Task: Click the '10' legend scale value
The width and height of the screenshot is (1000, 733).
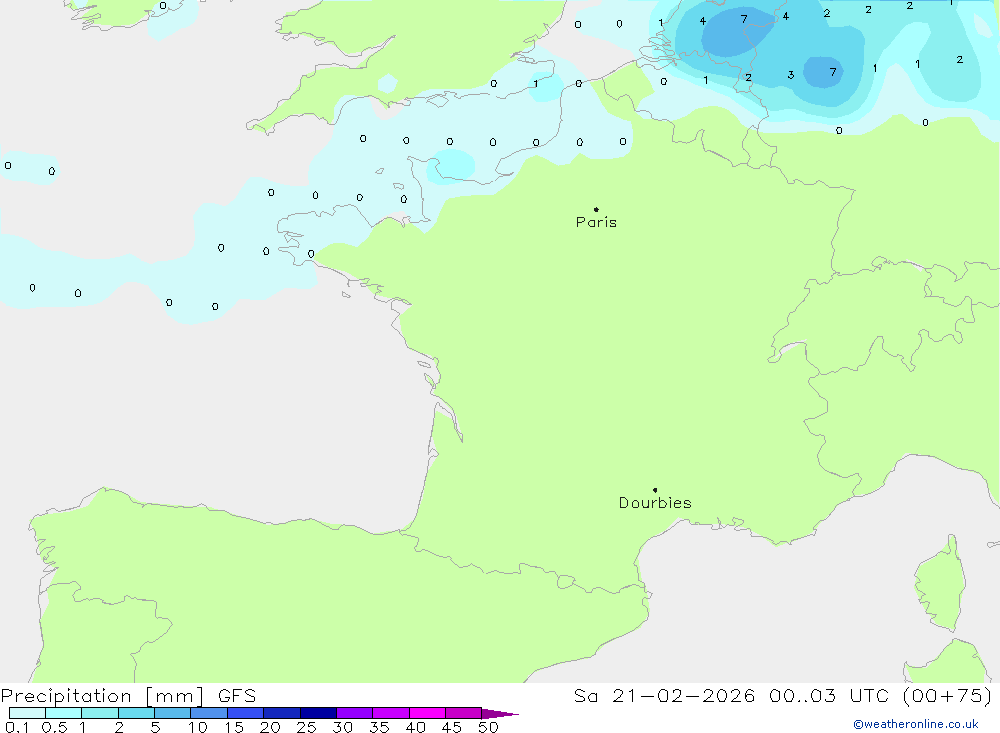Action: coord(198,727)
